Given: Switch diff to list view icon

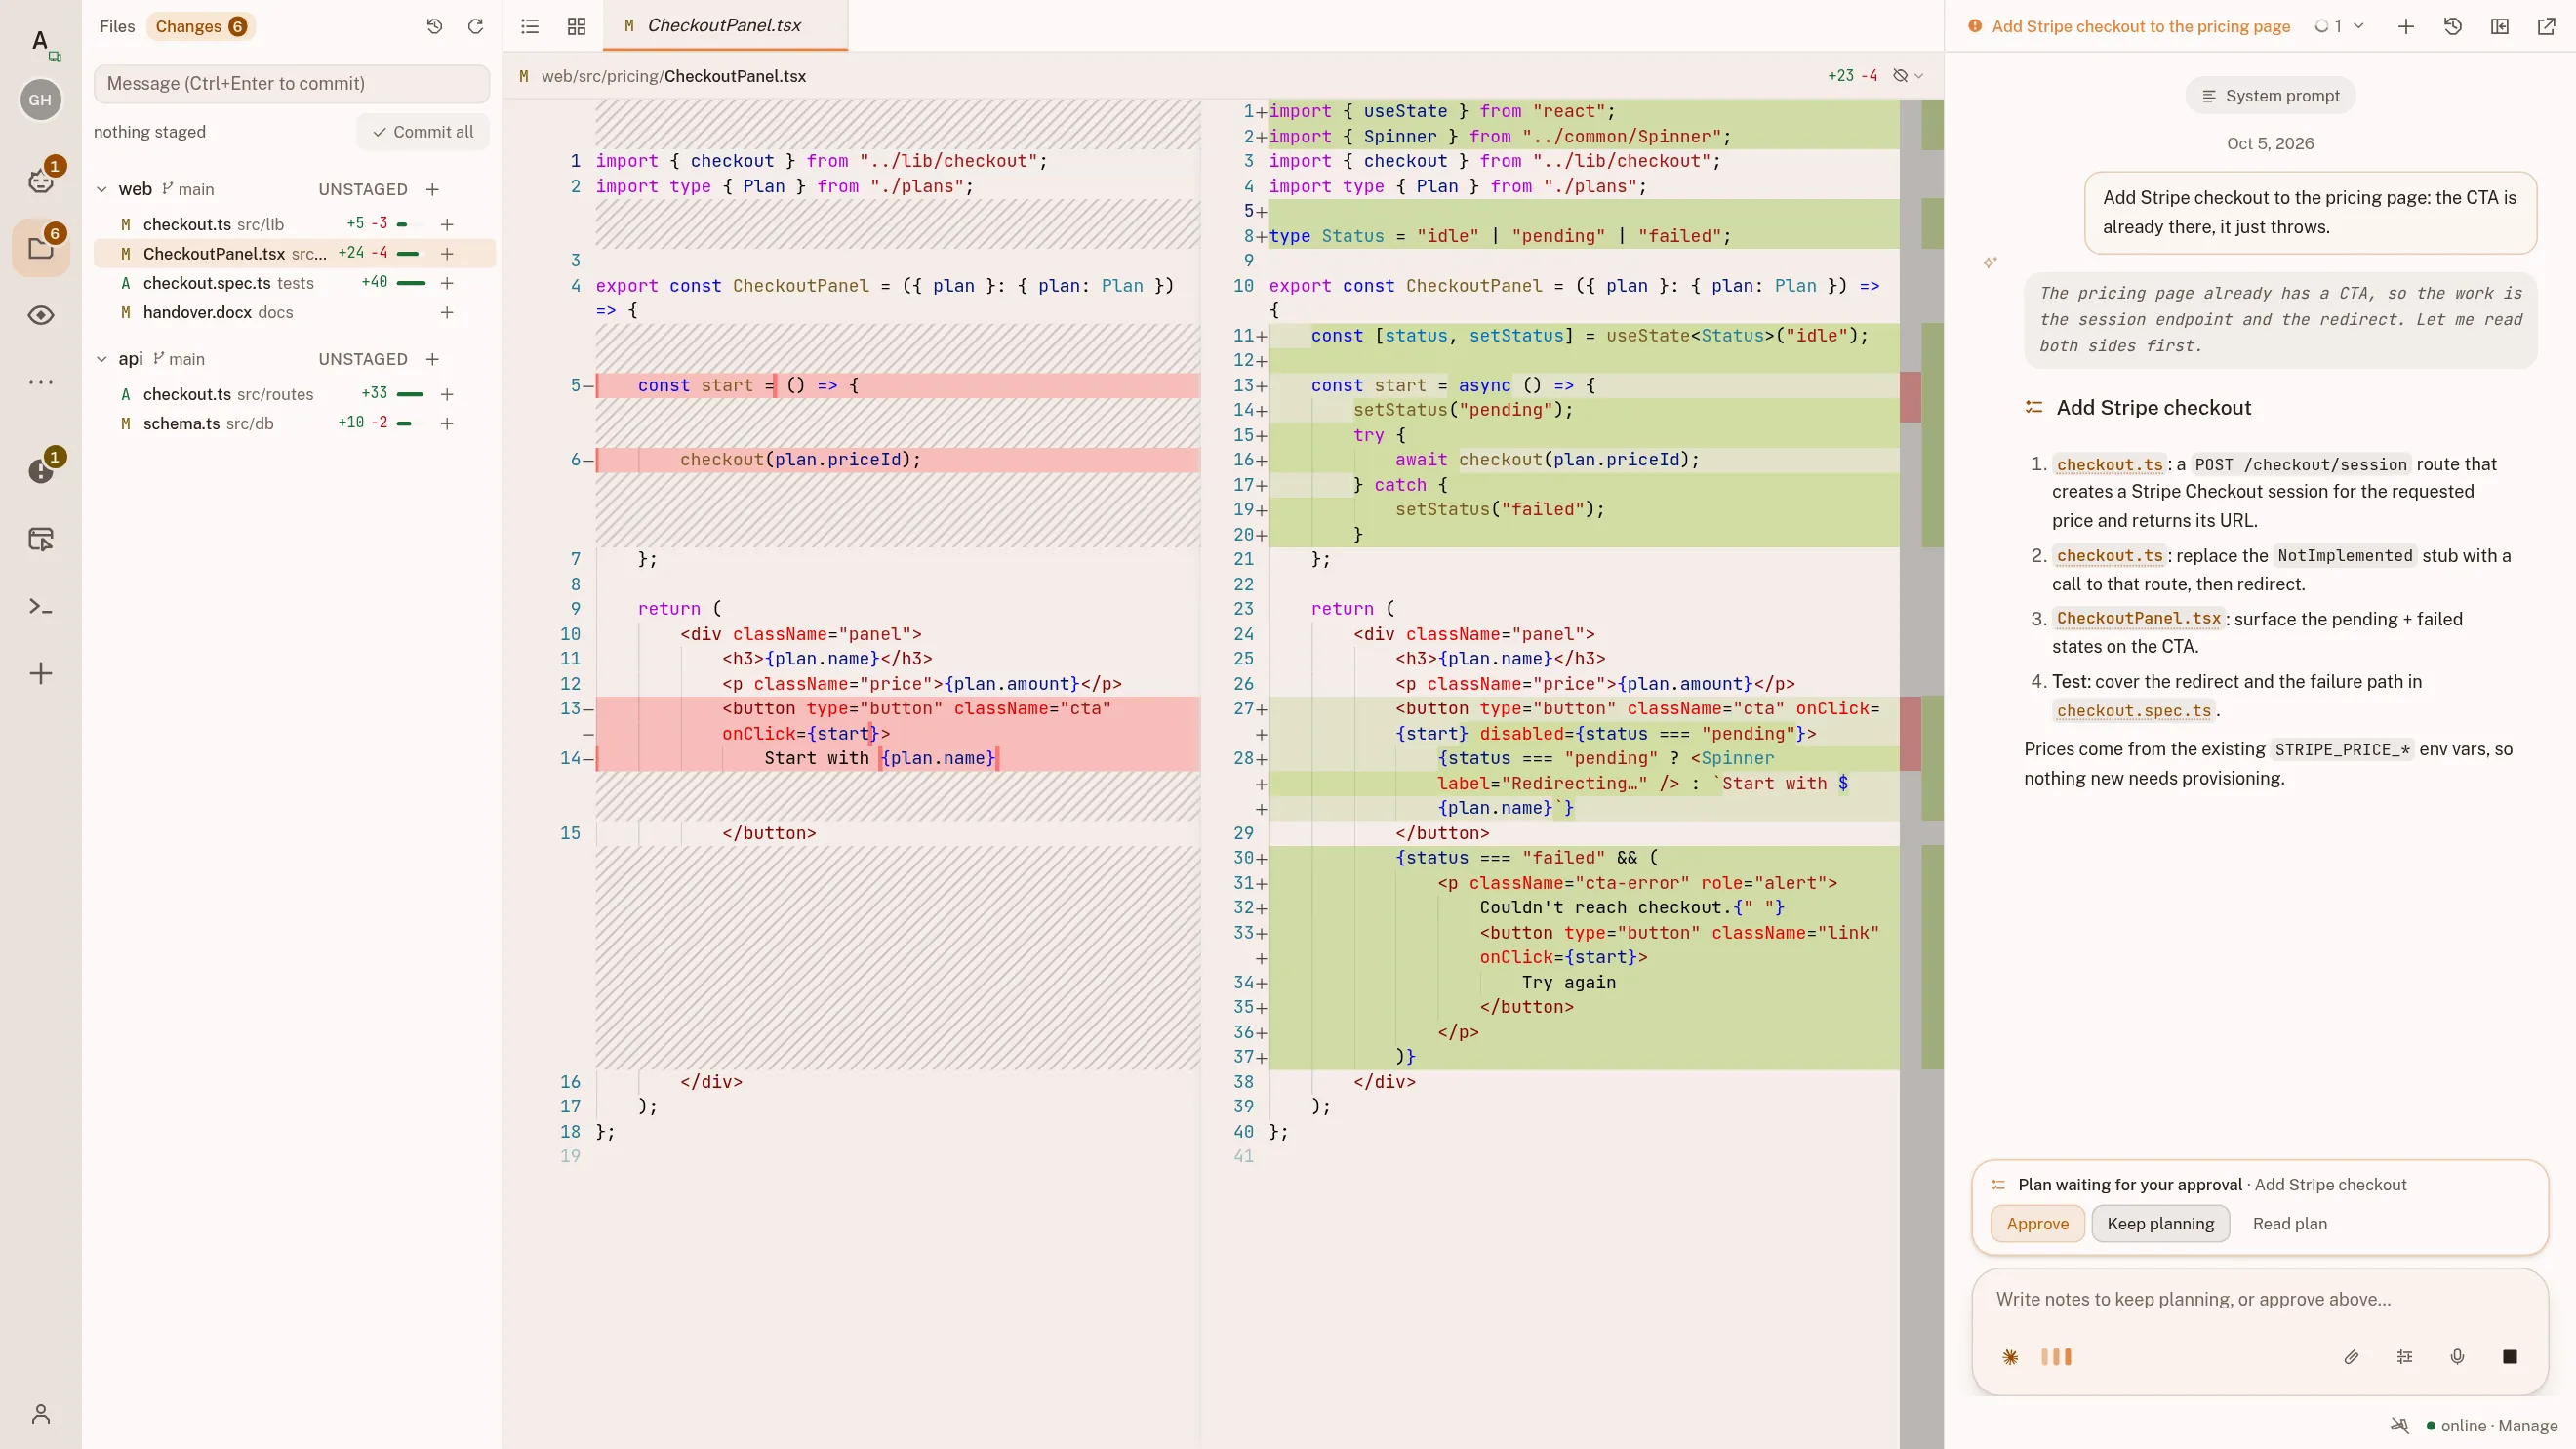Looking at the screenshot, I should click(x=530, y=26).
